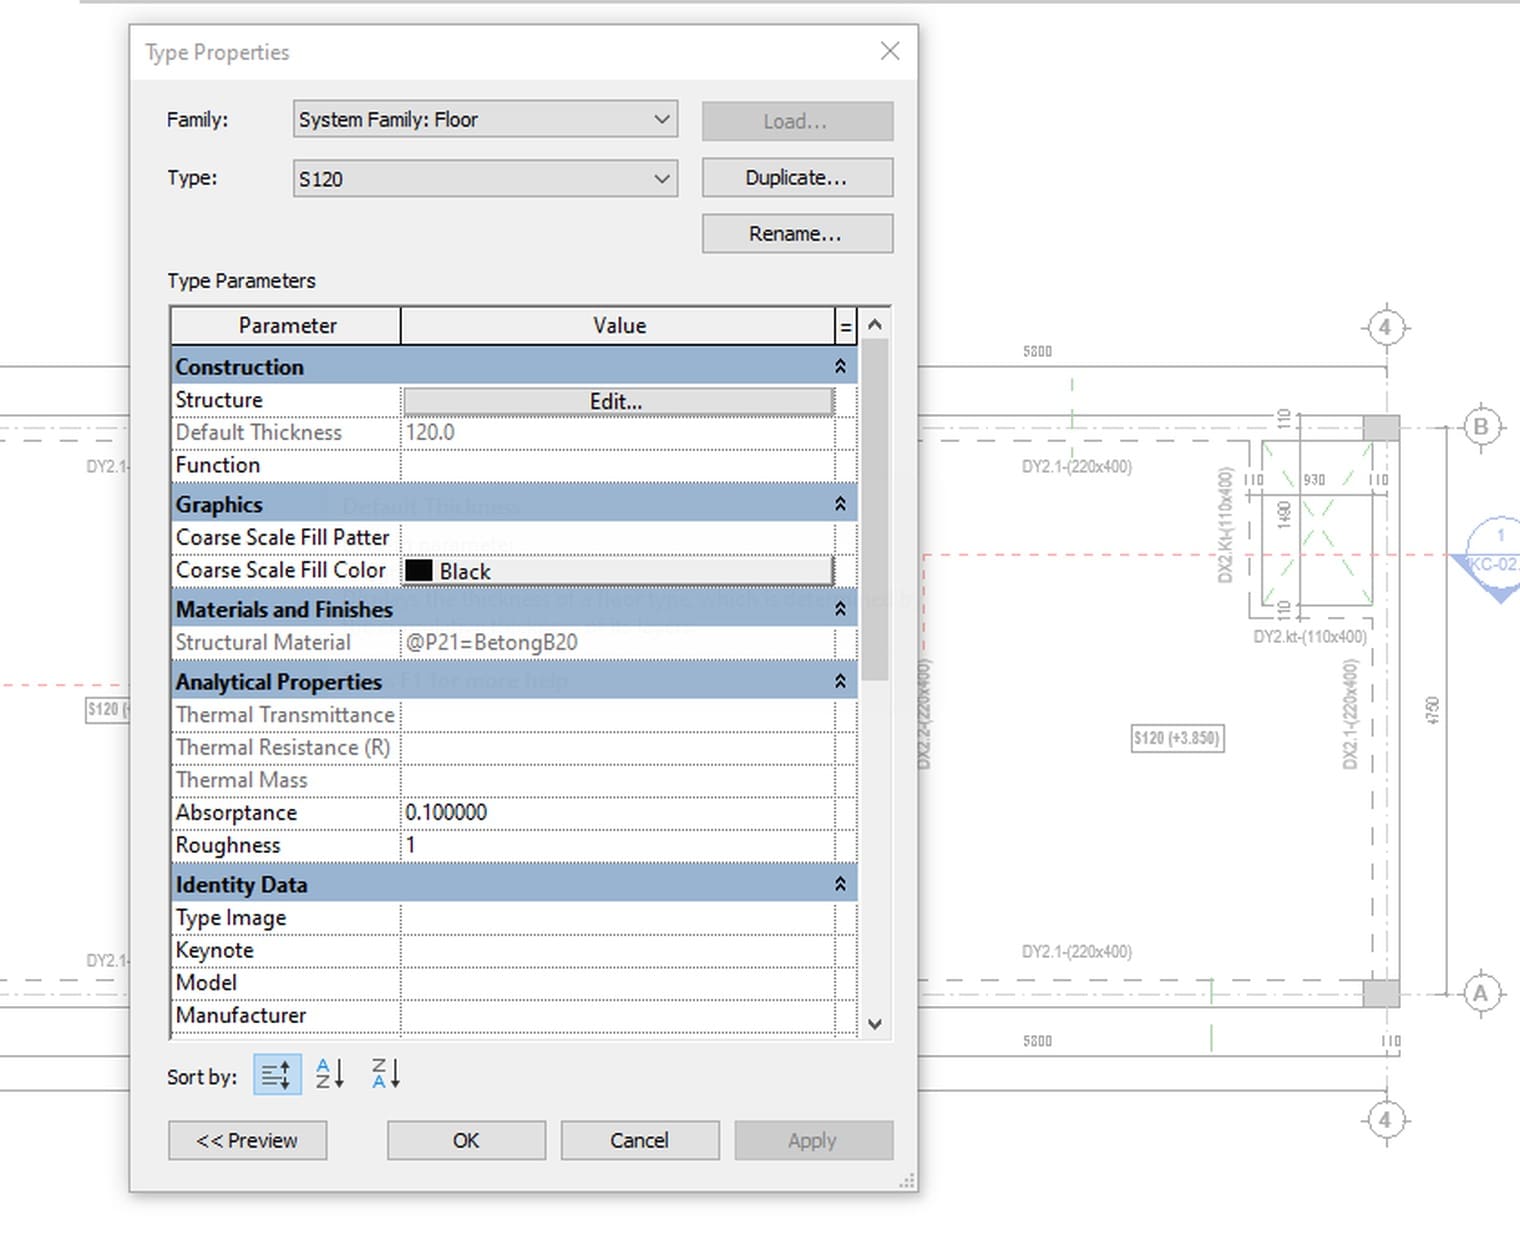Viewport: 1520px width, 1249px height.
Task: Select the Model value cell
Action: click(x=617, y=983)
